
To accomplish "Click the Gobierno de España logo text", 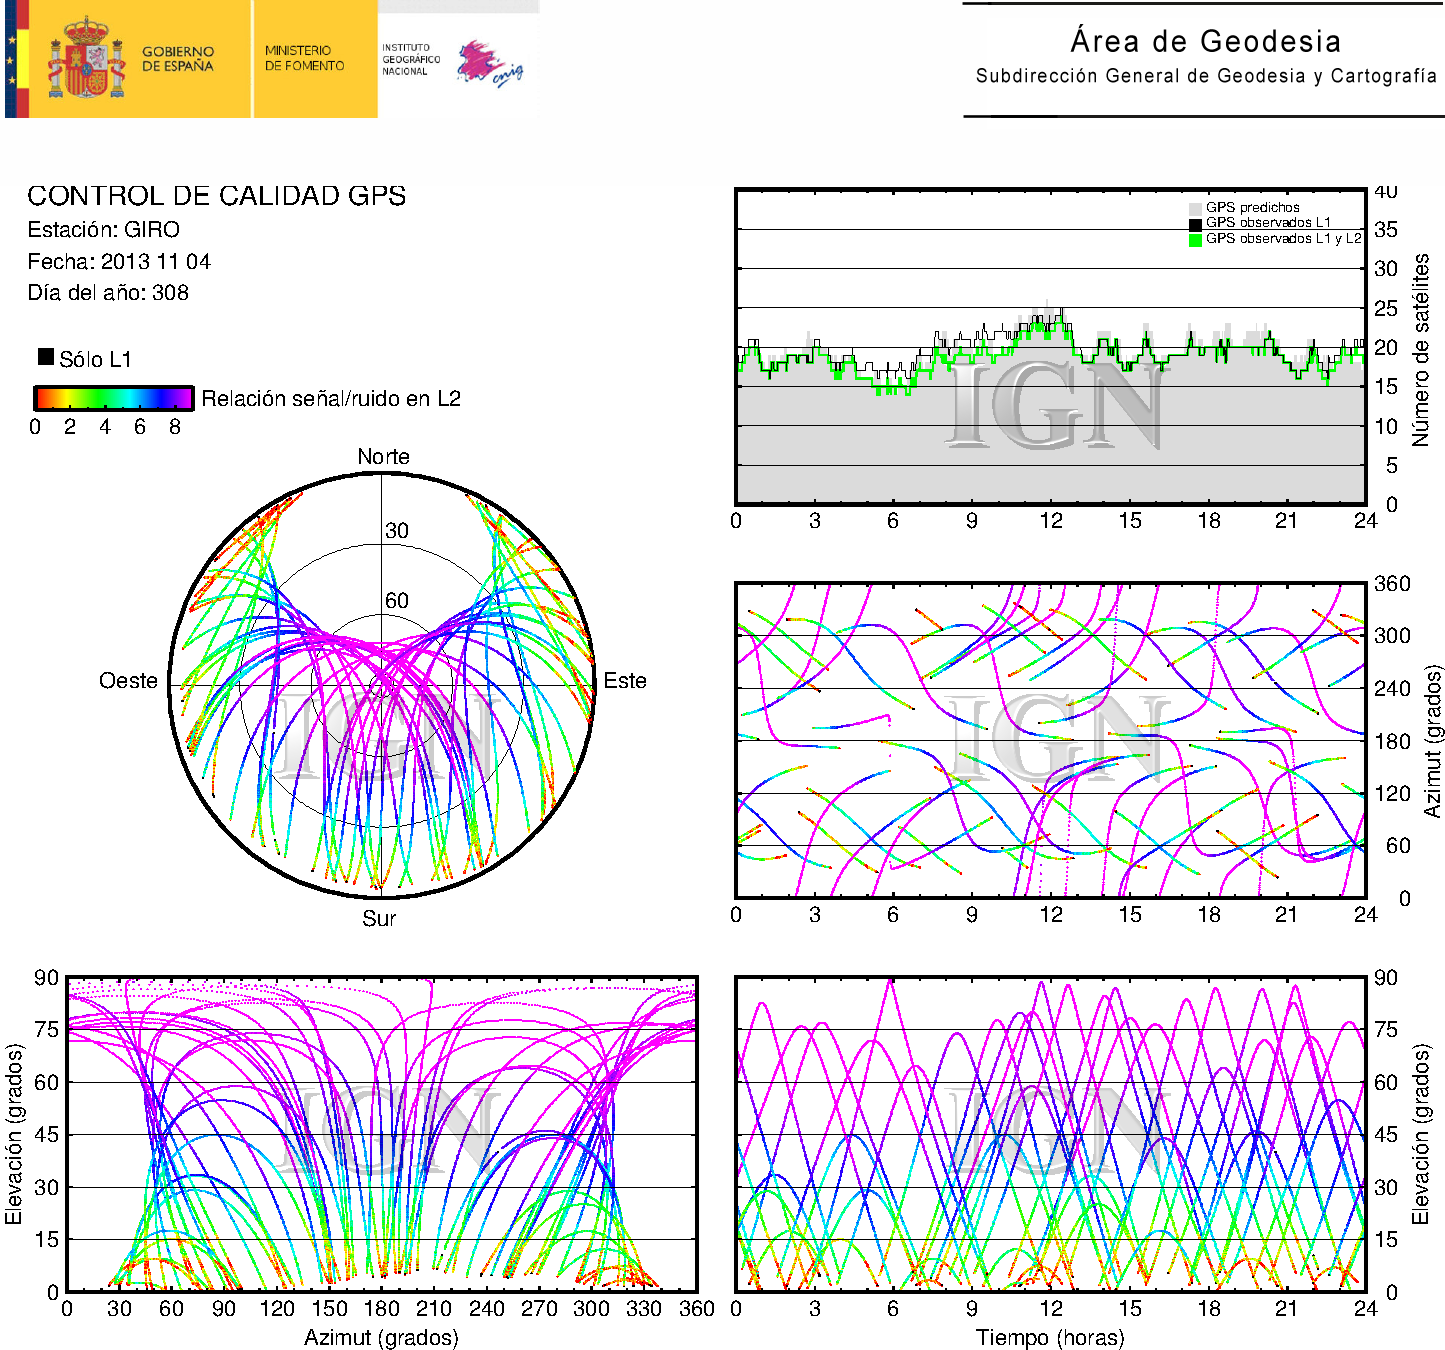I will [177, 59].
